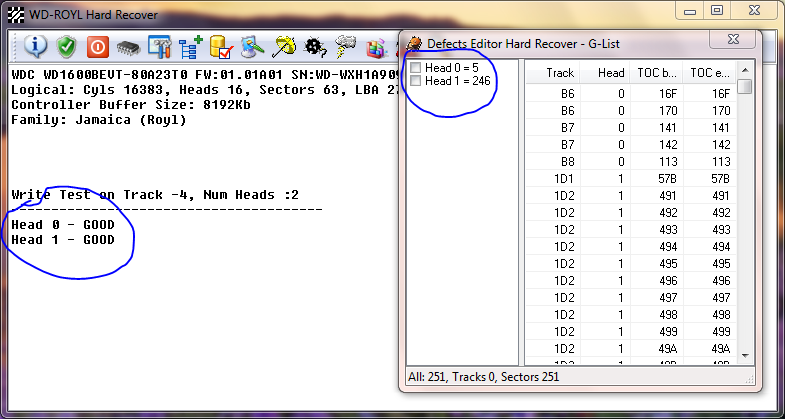Select TOC begin cell 495

[x=656, y=263]
